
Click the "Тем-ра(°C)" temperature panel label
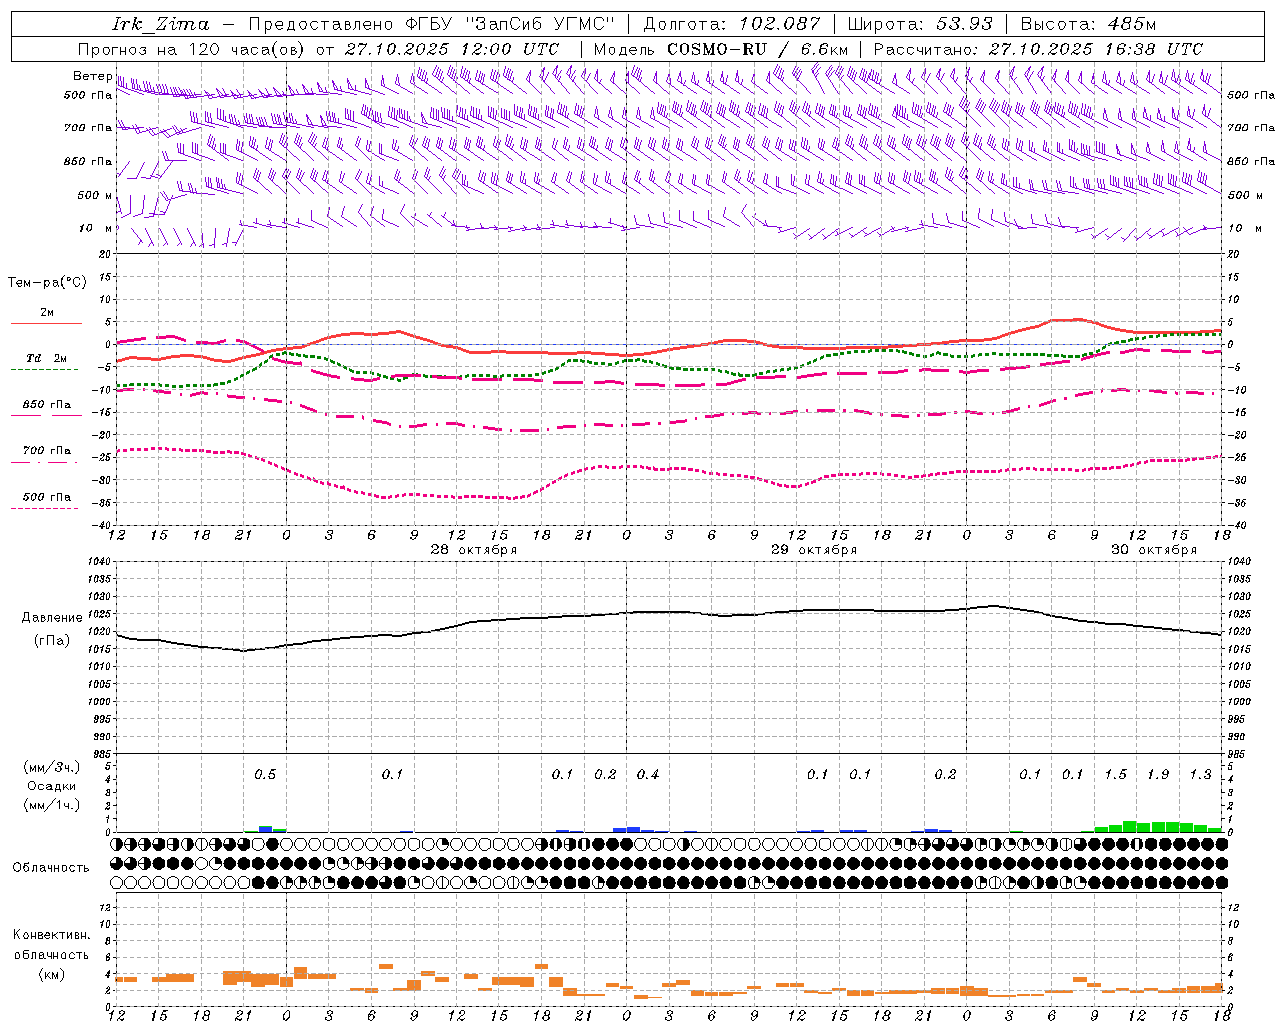click(x=47, y=283)
